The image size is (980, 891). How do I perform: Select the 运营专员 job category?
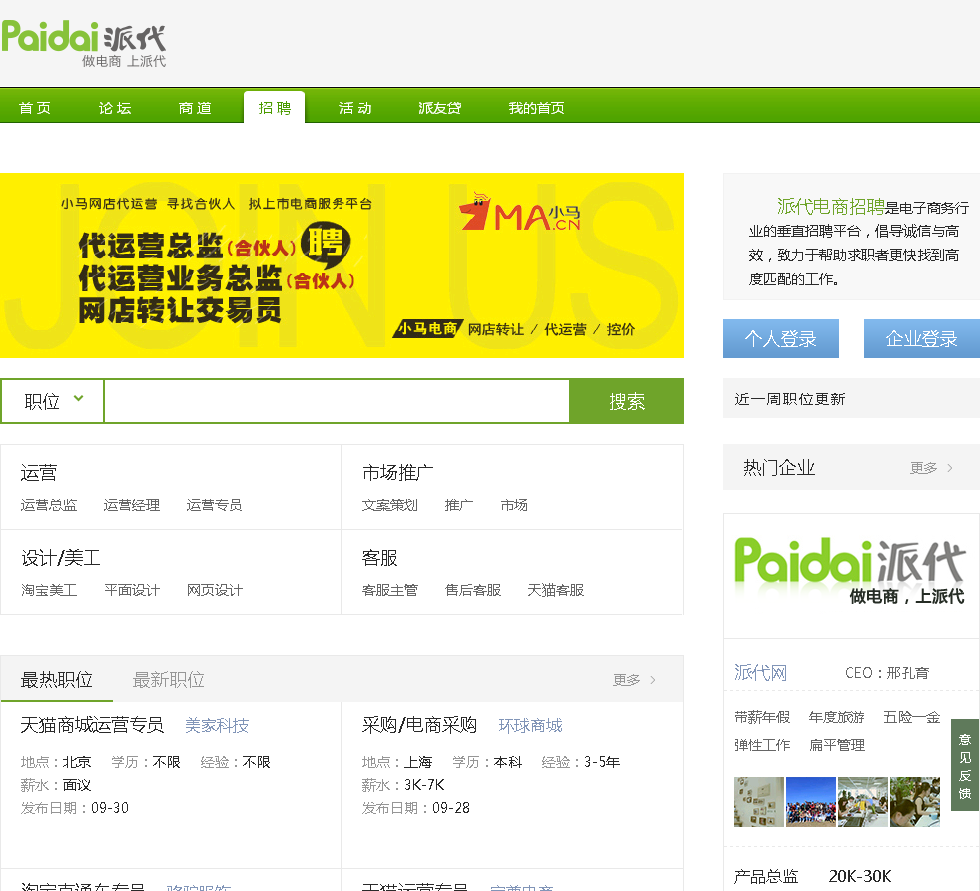[x=214, y=505]
